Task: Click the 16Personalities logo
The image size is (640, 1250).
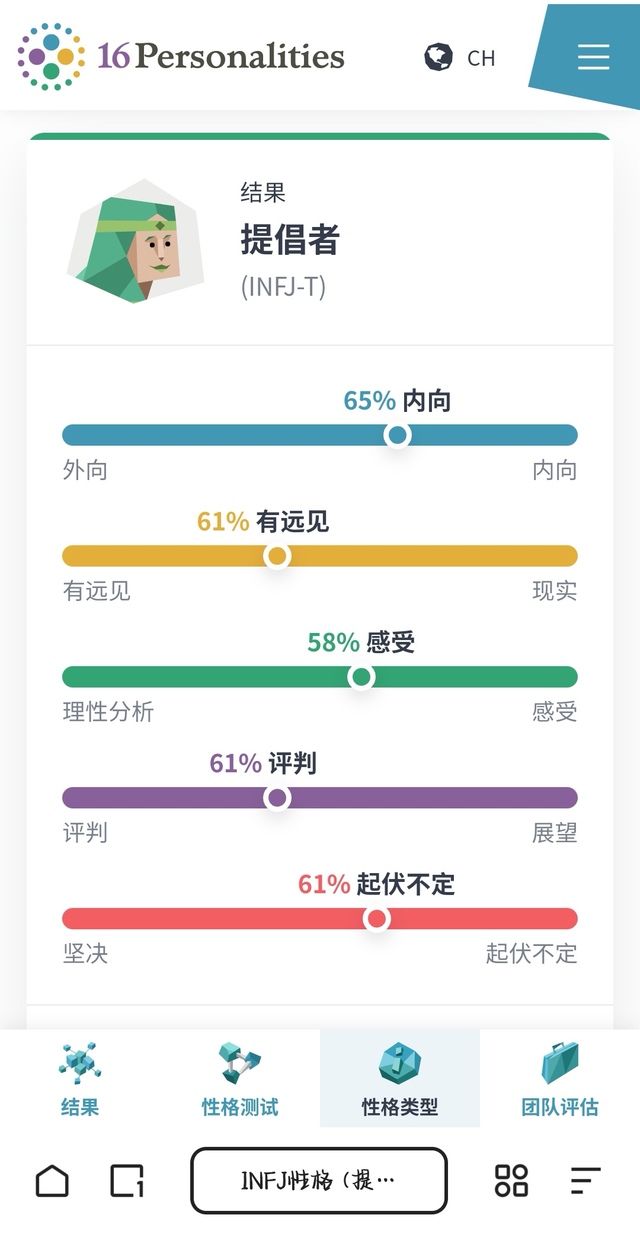Action: tap(181, 56)
